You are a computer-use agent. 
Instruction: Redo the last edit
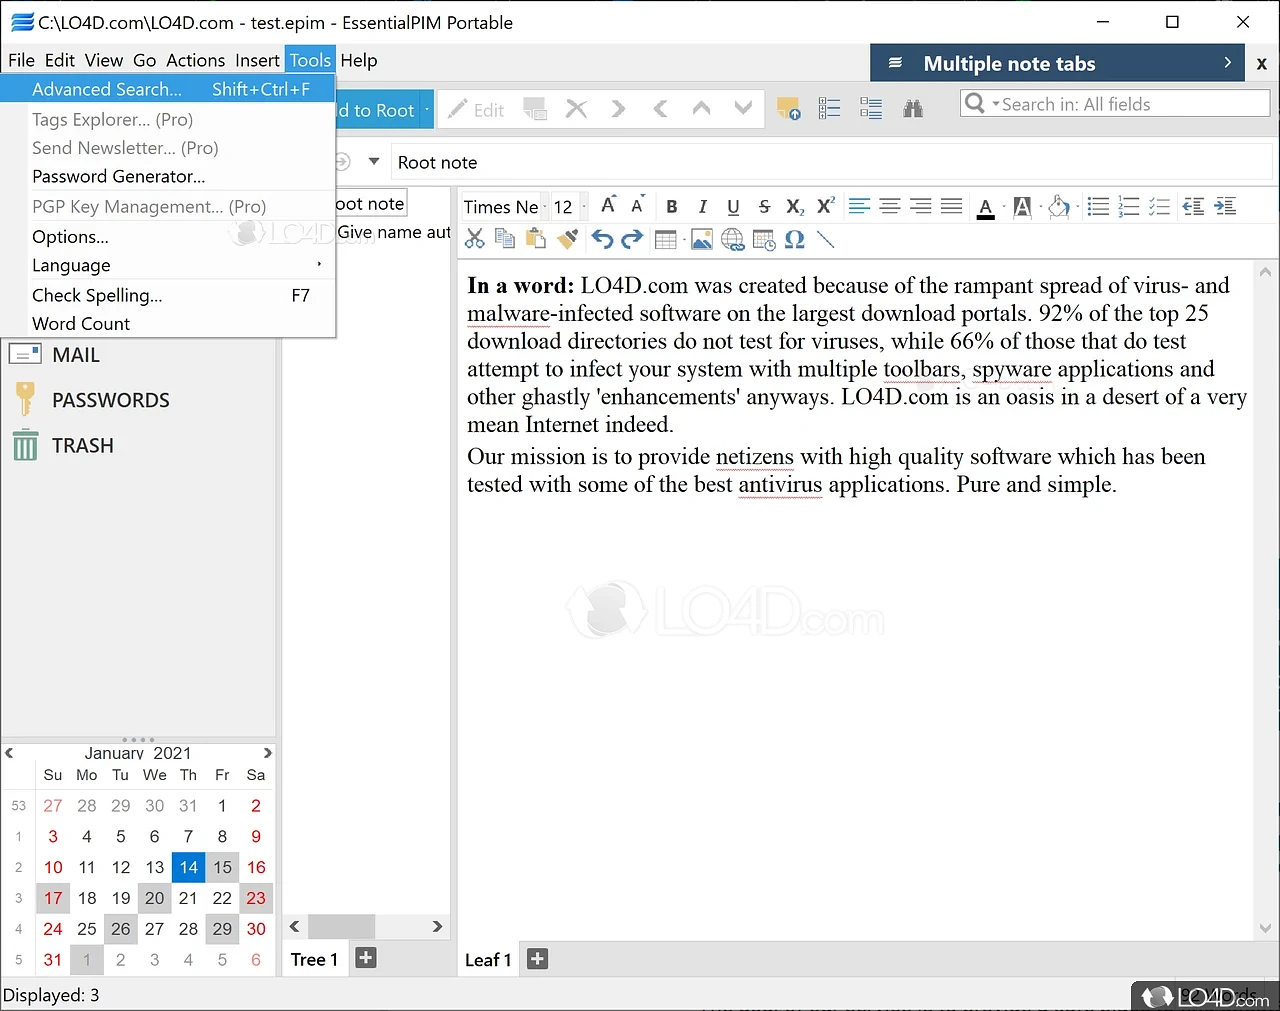pos(632,239)
